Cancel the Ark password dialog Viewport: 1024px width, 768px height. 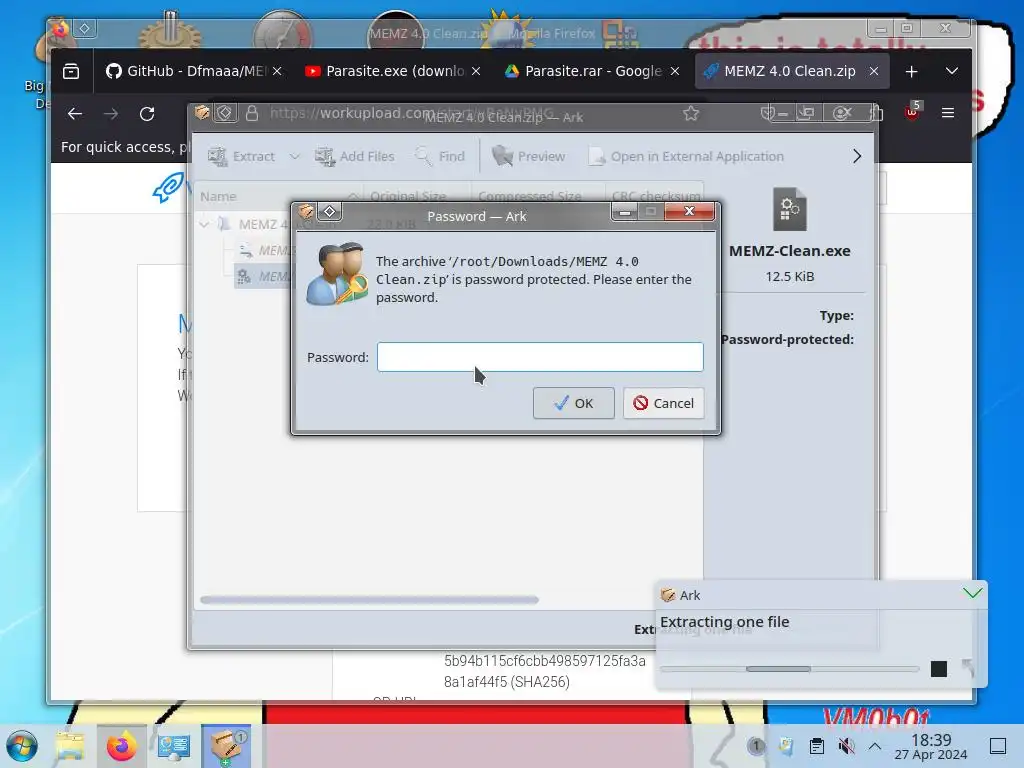click(x=664, y=403)
